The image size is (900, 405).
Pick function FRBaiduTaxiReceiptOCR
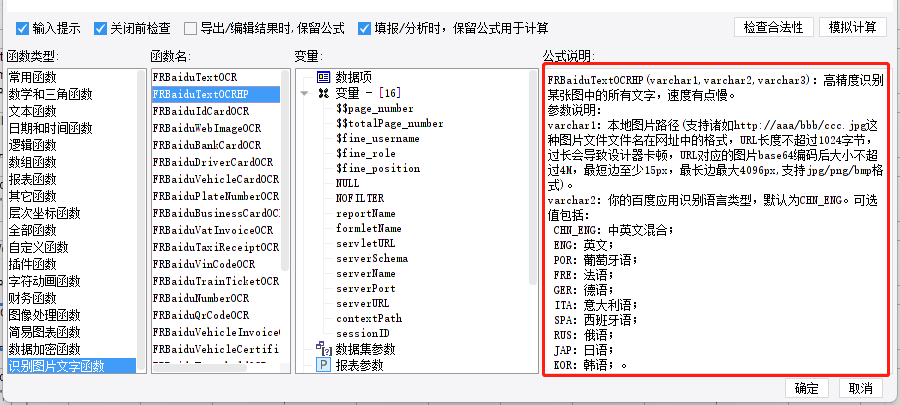coord(216,247)
